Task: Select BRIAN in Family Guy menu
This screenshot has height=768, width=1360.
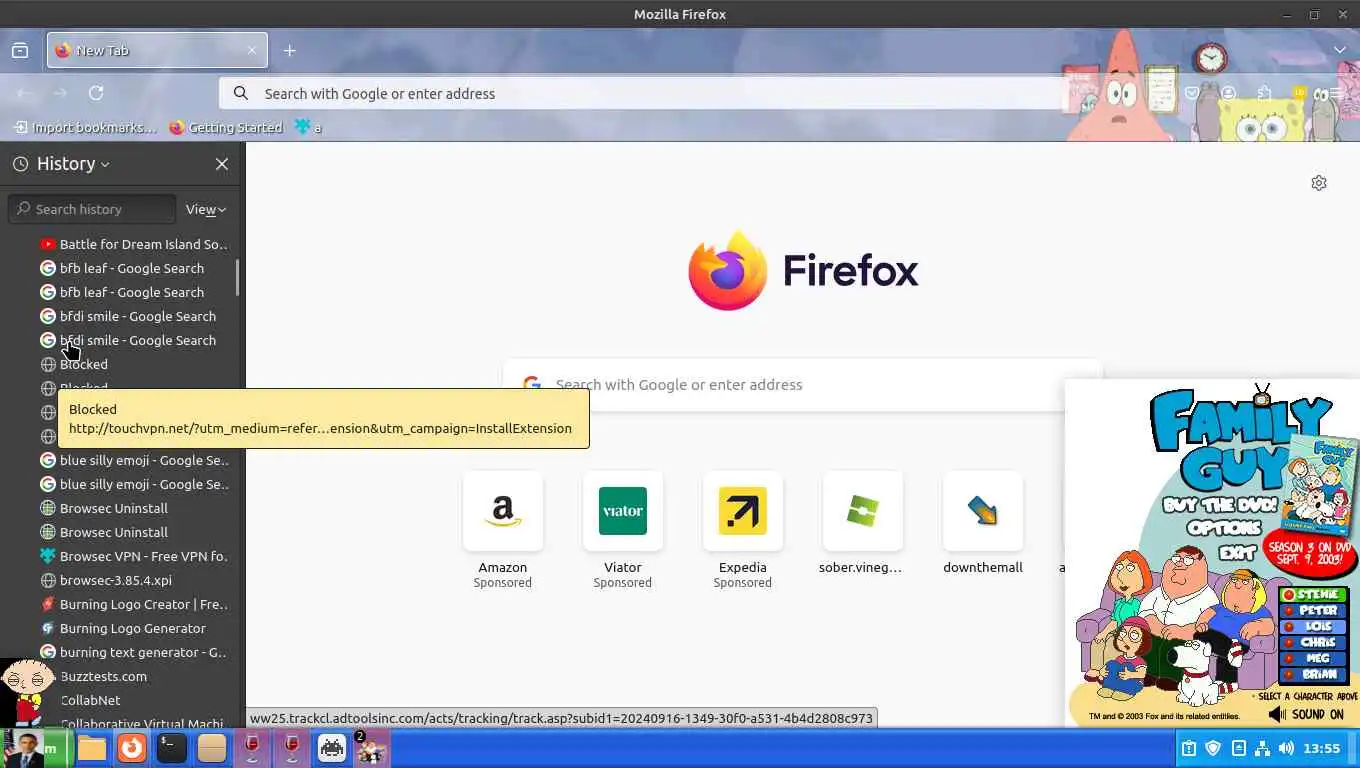Action: click(x=1315, y=675)
